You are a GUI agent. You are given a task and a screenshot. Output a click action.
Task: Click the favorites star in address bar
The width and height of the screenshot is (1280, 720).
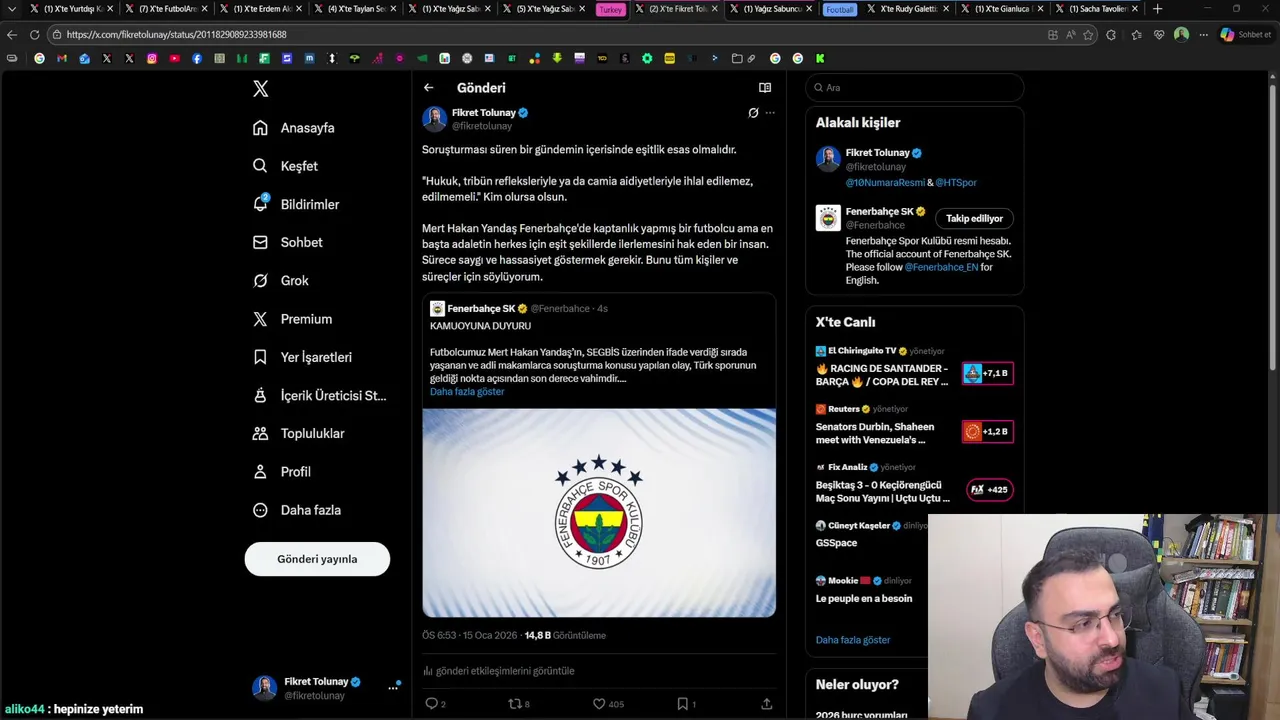coord(1088,35)
